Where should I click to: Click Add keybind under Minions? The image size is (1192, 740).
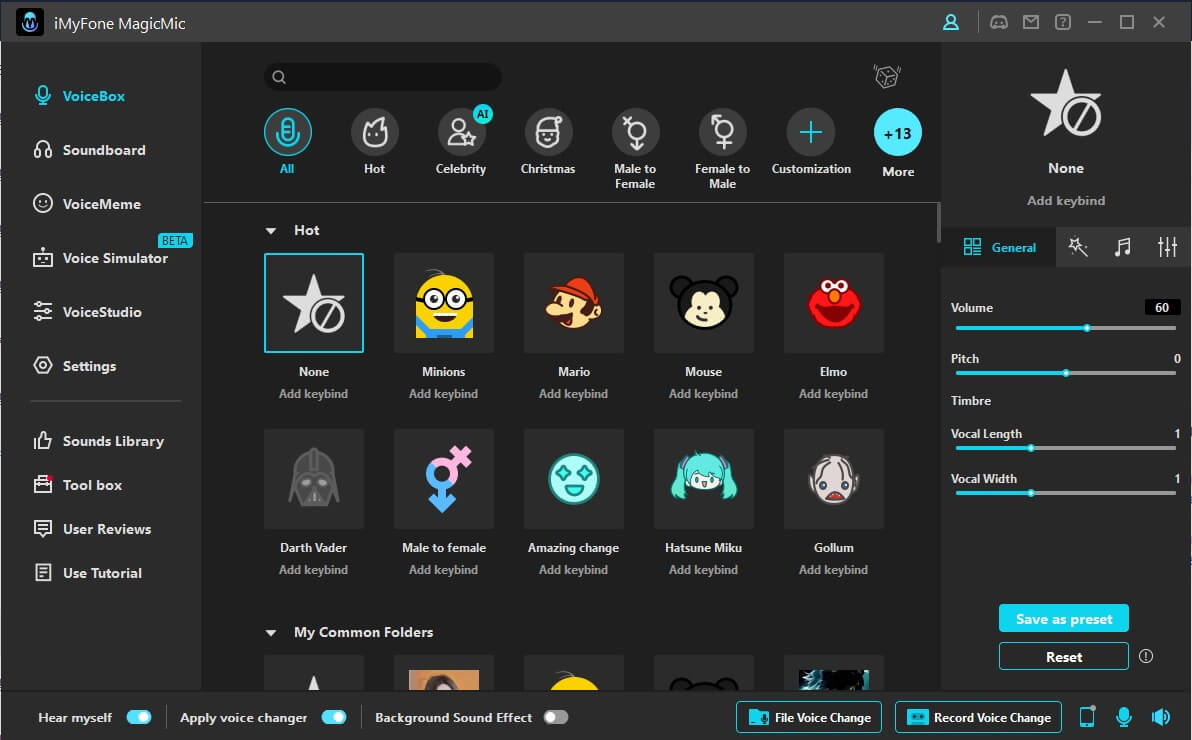(444, 394)
